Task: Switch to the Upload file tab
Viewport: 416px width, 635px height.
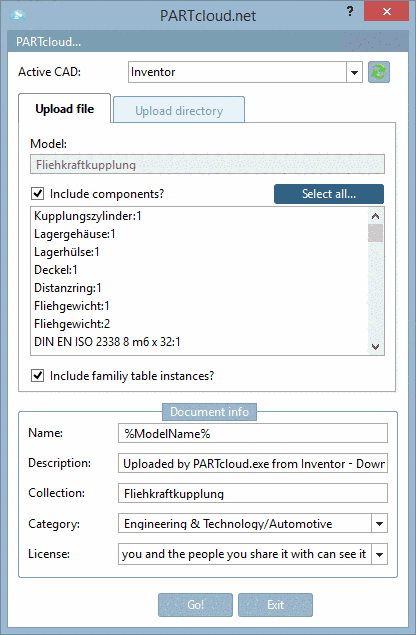Action: pos(64,109)
